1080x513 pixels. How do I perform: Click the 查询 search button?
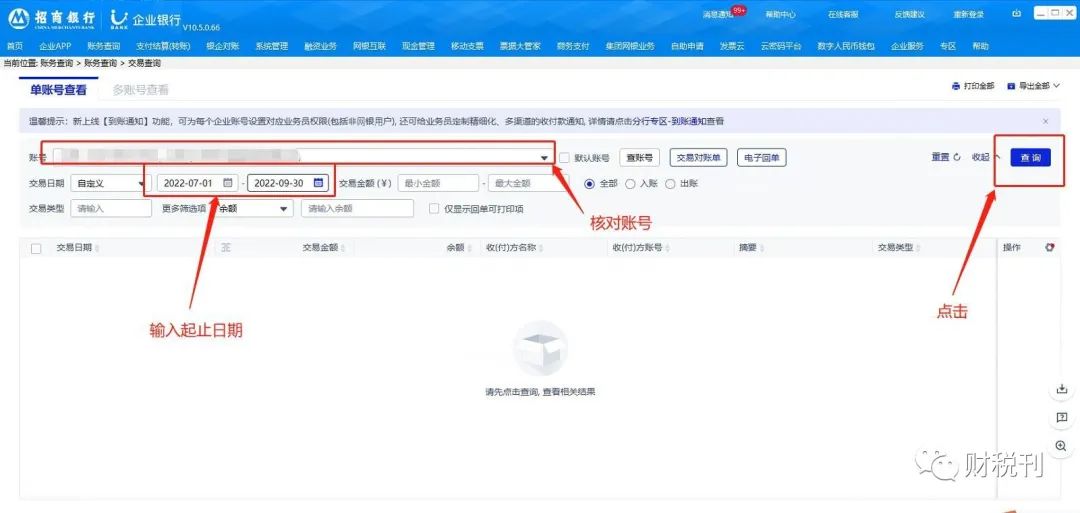[x=1030, y=158]
